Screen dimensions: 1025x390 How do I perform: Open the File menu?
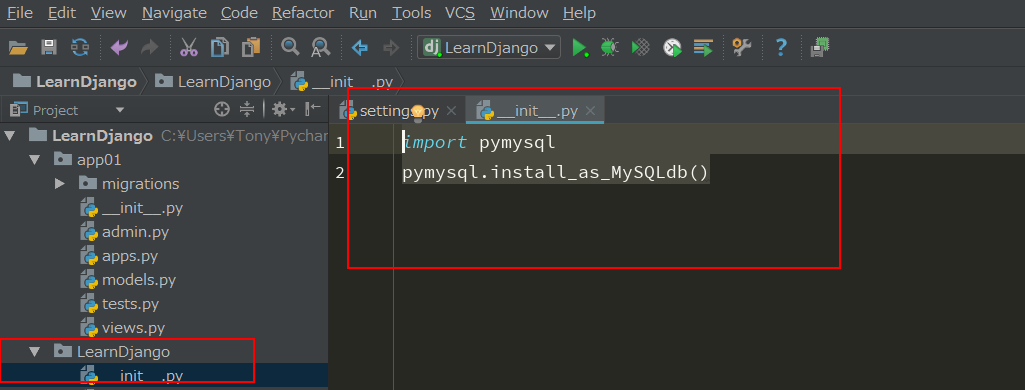(x=20, y=12)
